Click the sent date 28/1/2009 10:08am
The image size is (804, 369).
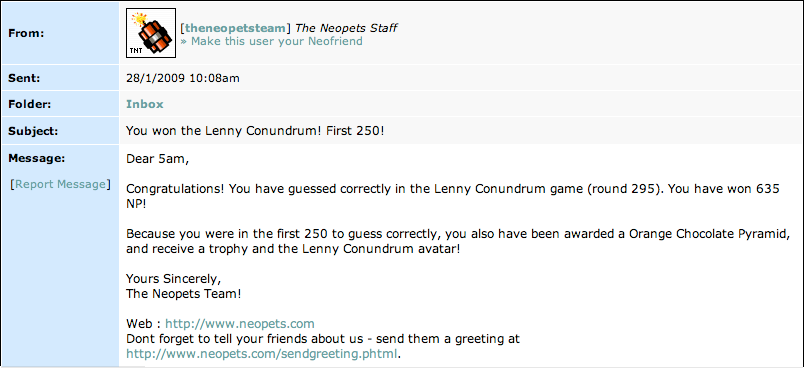pyautogui.click(x=183, y=78)
